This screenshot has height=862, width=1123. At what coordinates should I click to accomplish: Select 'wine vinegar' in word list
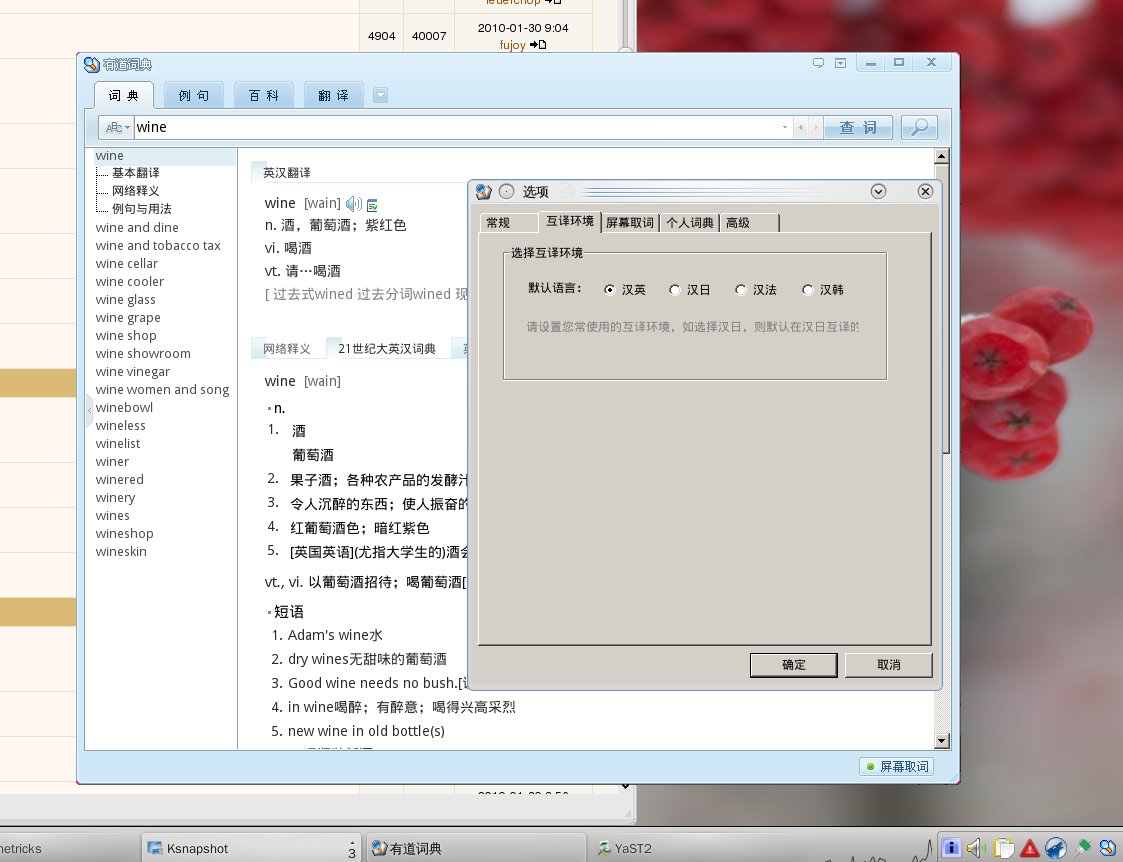(x=132, y=372)
